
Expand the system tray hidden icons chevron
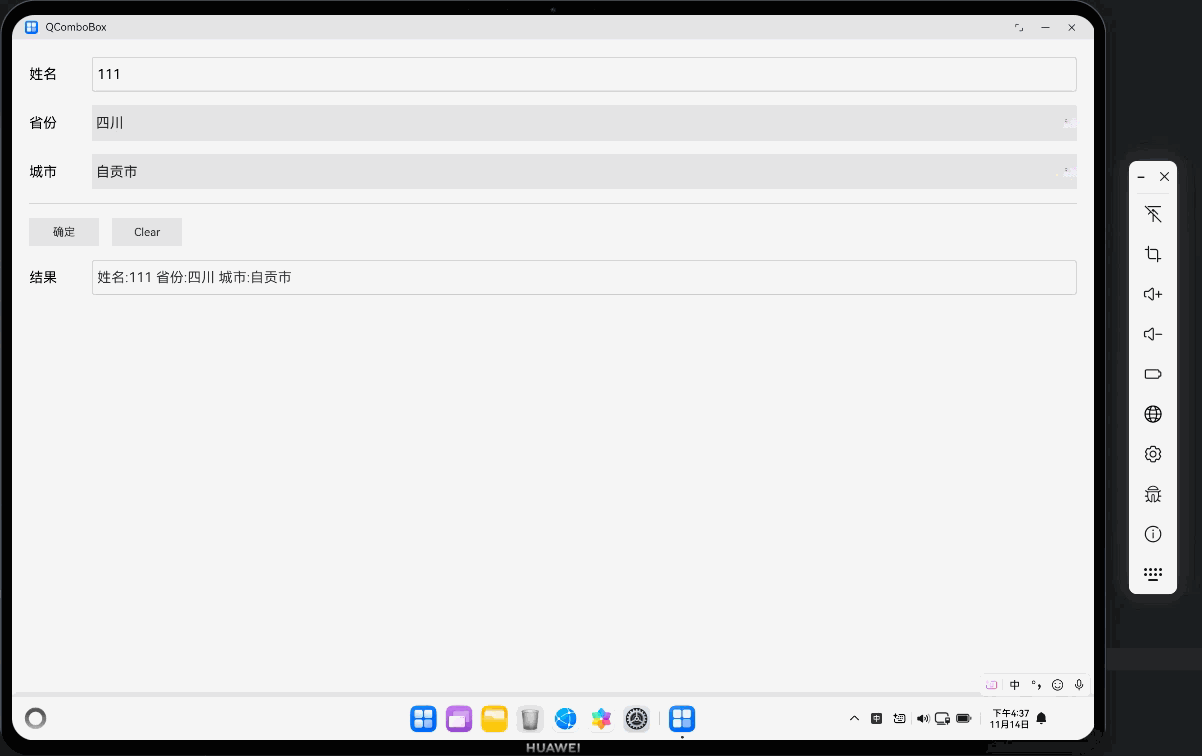point(854,718)
